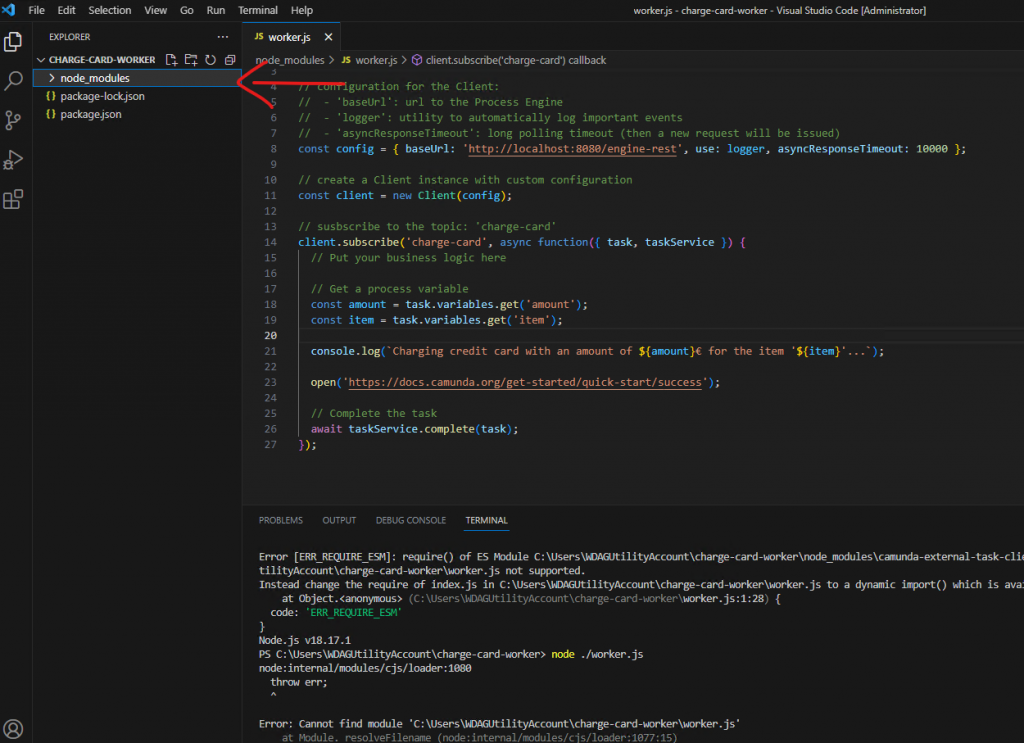Open the File menu

[x=37, y=10]
